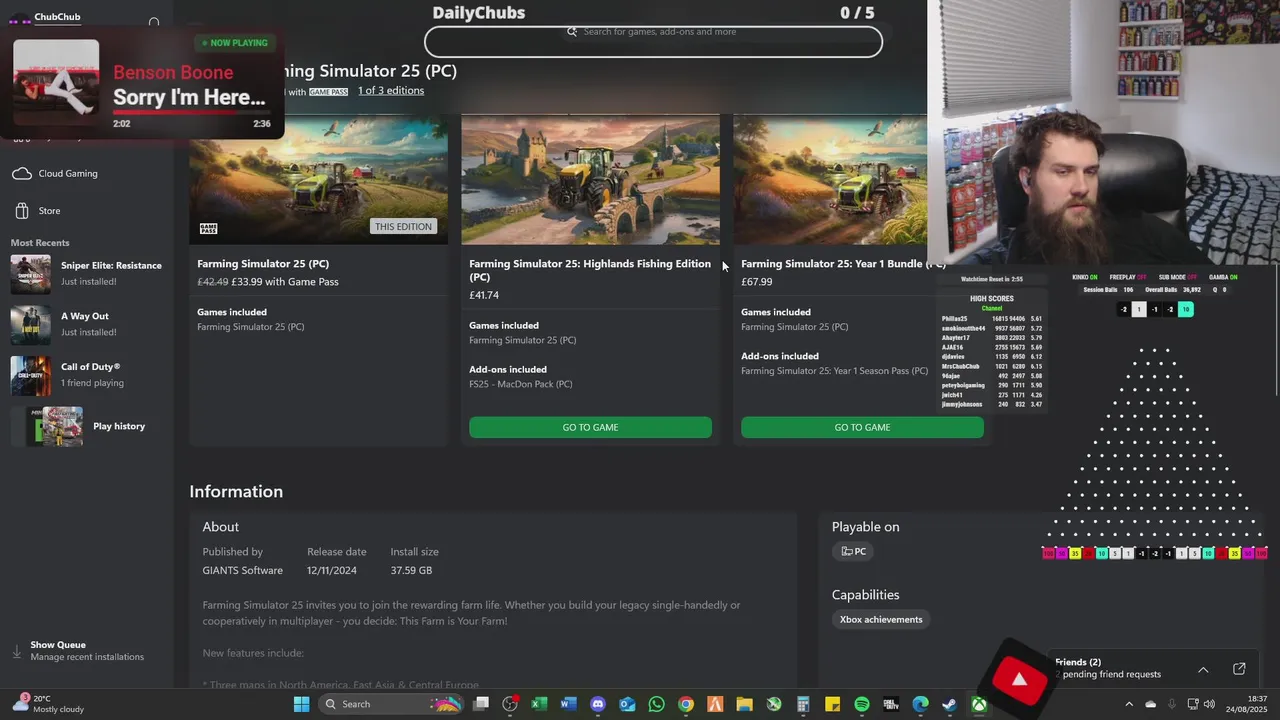Open Call of Duty from Most Recents

86,375
